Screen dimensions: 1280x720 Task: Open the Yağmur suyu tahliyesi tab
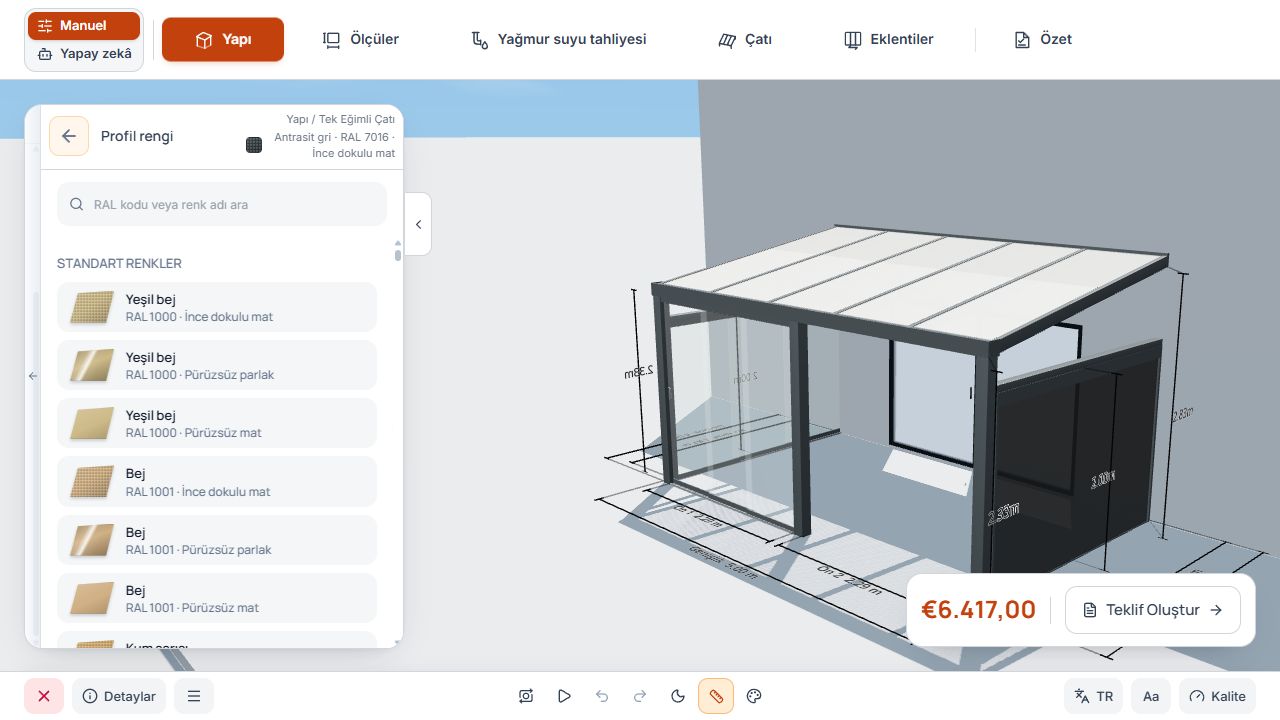(559, 40)
